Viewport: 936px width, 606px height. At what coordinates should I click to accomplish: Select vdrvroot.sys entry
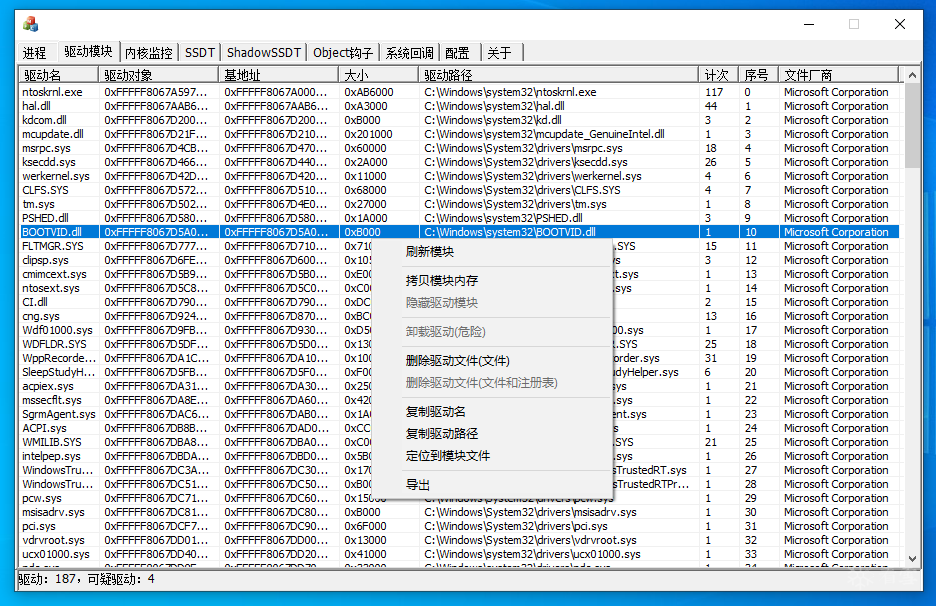(x=459, y=540)
